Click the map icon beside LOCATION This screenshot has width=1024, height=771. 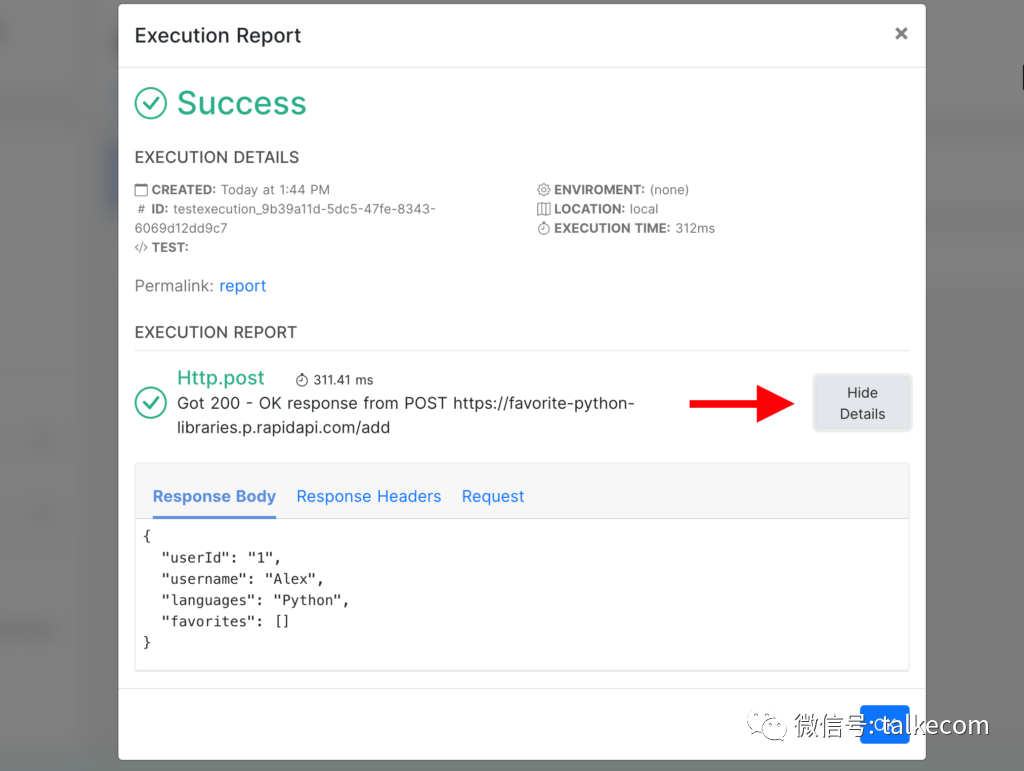click(544, 209)
